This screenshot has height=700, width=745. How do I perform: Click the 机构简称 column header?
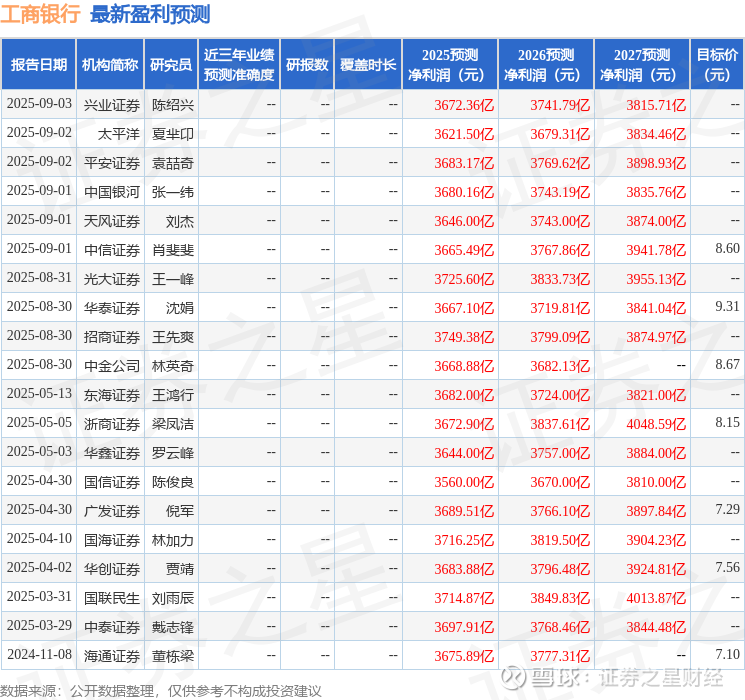click(x=110, y=65)
